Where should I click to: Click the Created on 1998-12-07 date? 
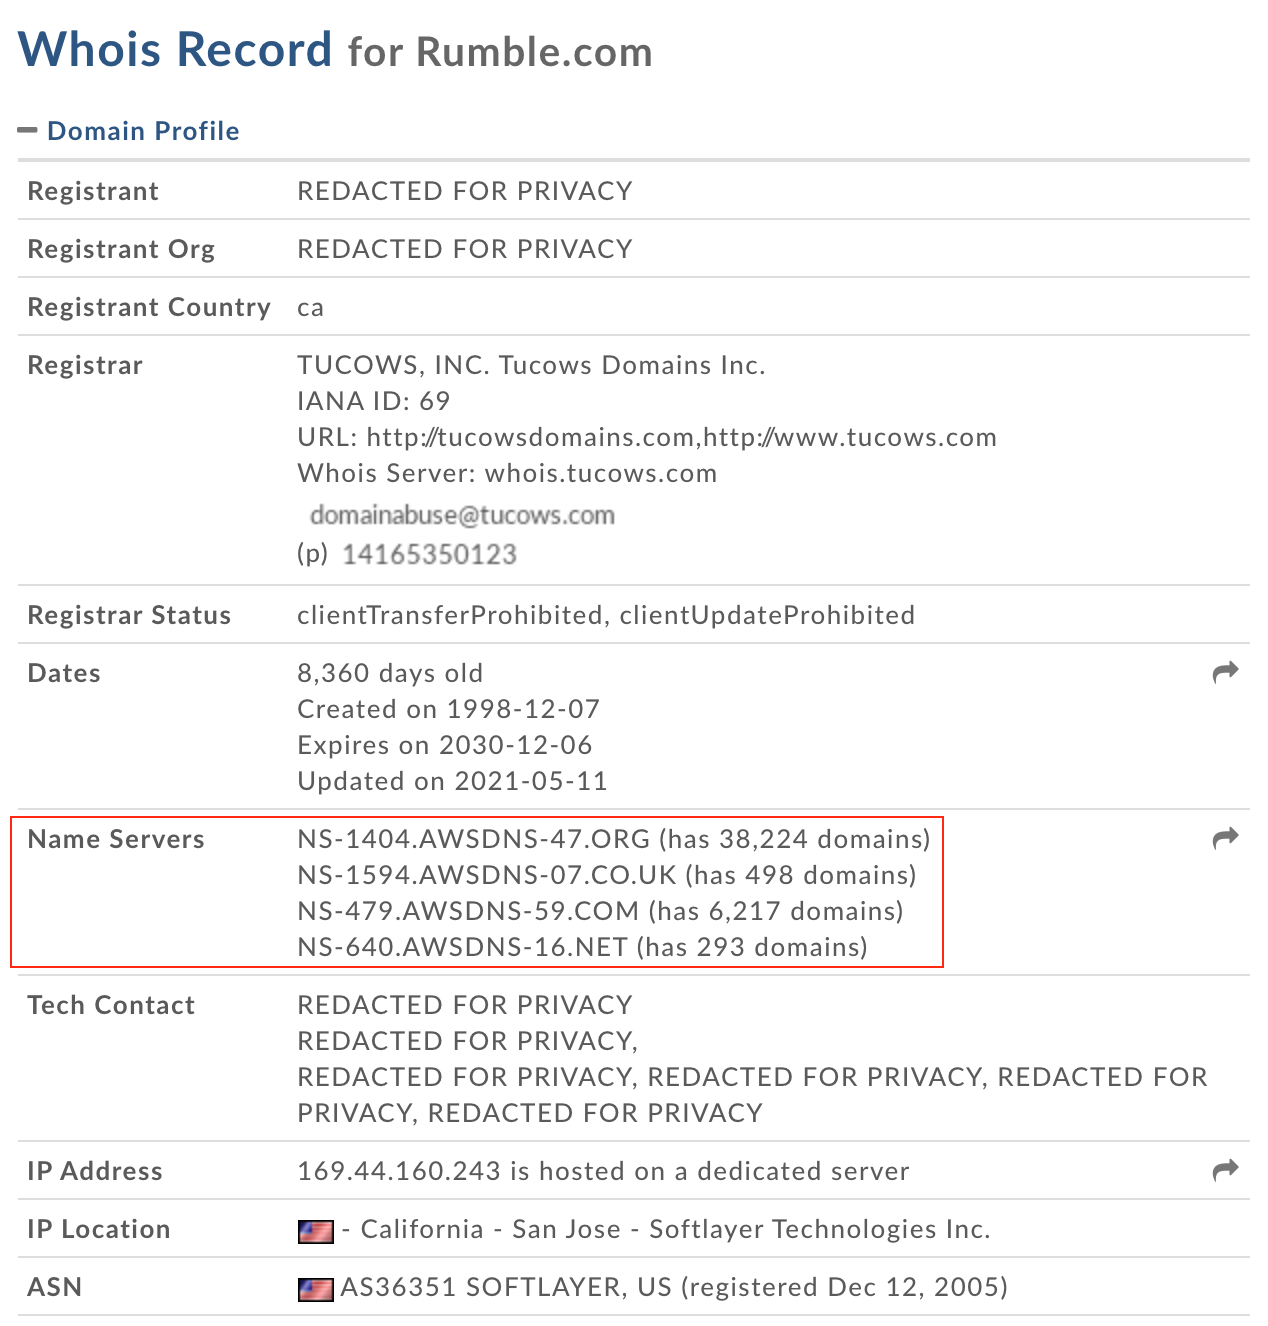pyautogui.click(x=448, y=709)
